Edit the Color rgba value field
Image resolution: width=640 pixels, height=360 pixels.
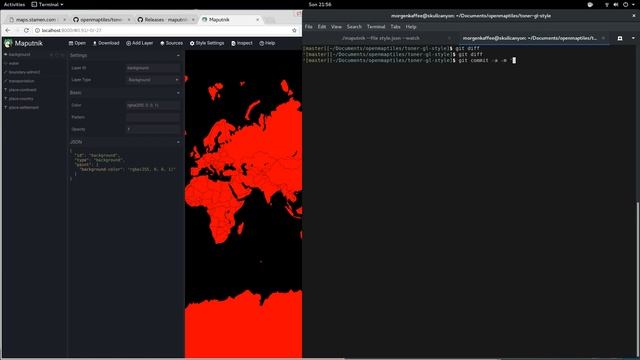pos(153,105)
